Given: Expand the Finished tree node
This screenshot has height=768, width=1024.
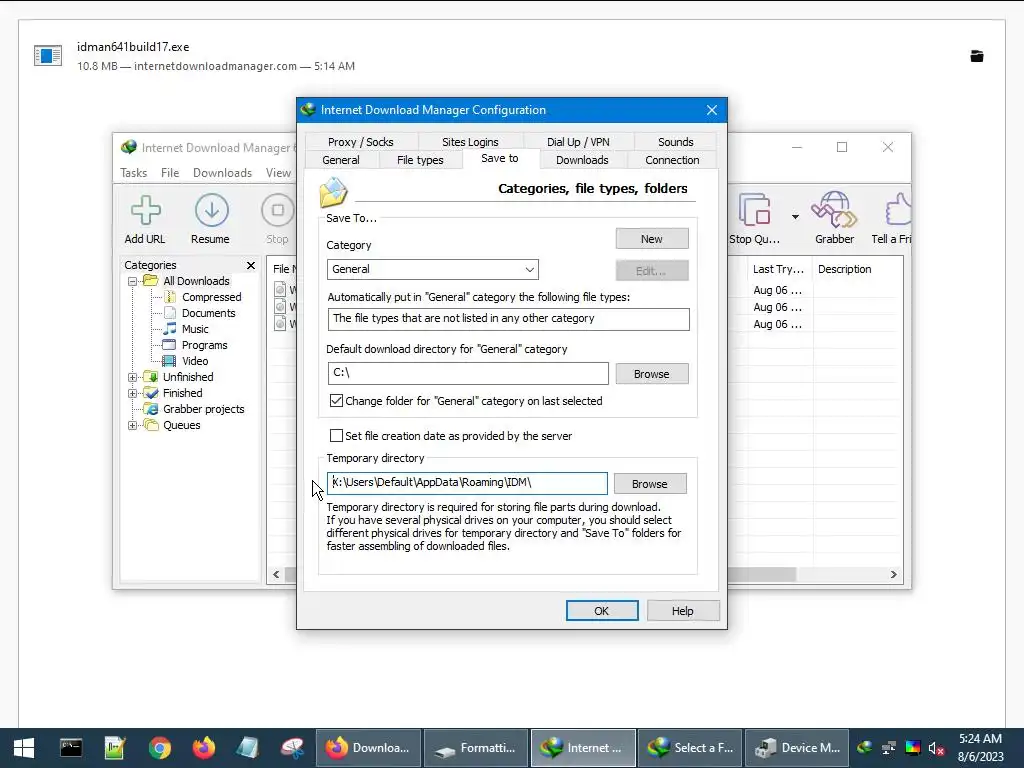Looking at the screenshot, I should coord(133,393).
